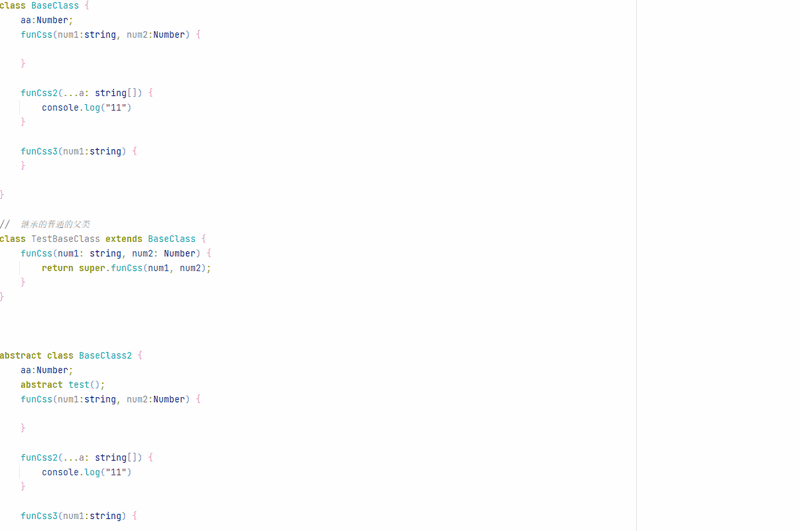The image size is (800, 531).
Task: Click the BaseClass name in the first class declaration
Action: (x=55, y=5)
